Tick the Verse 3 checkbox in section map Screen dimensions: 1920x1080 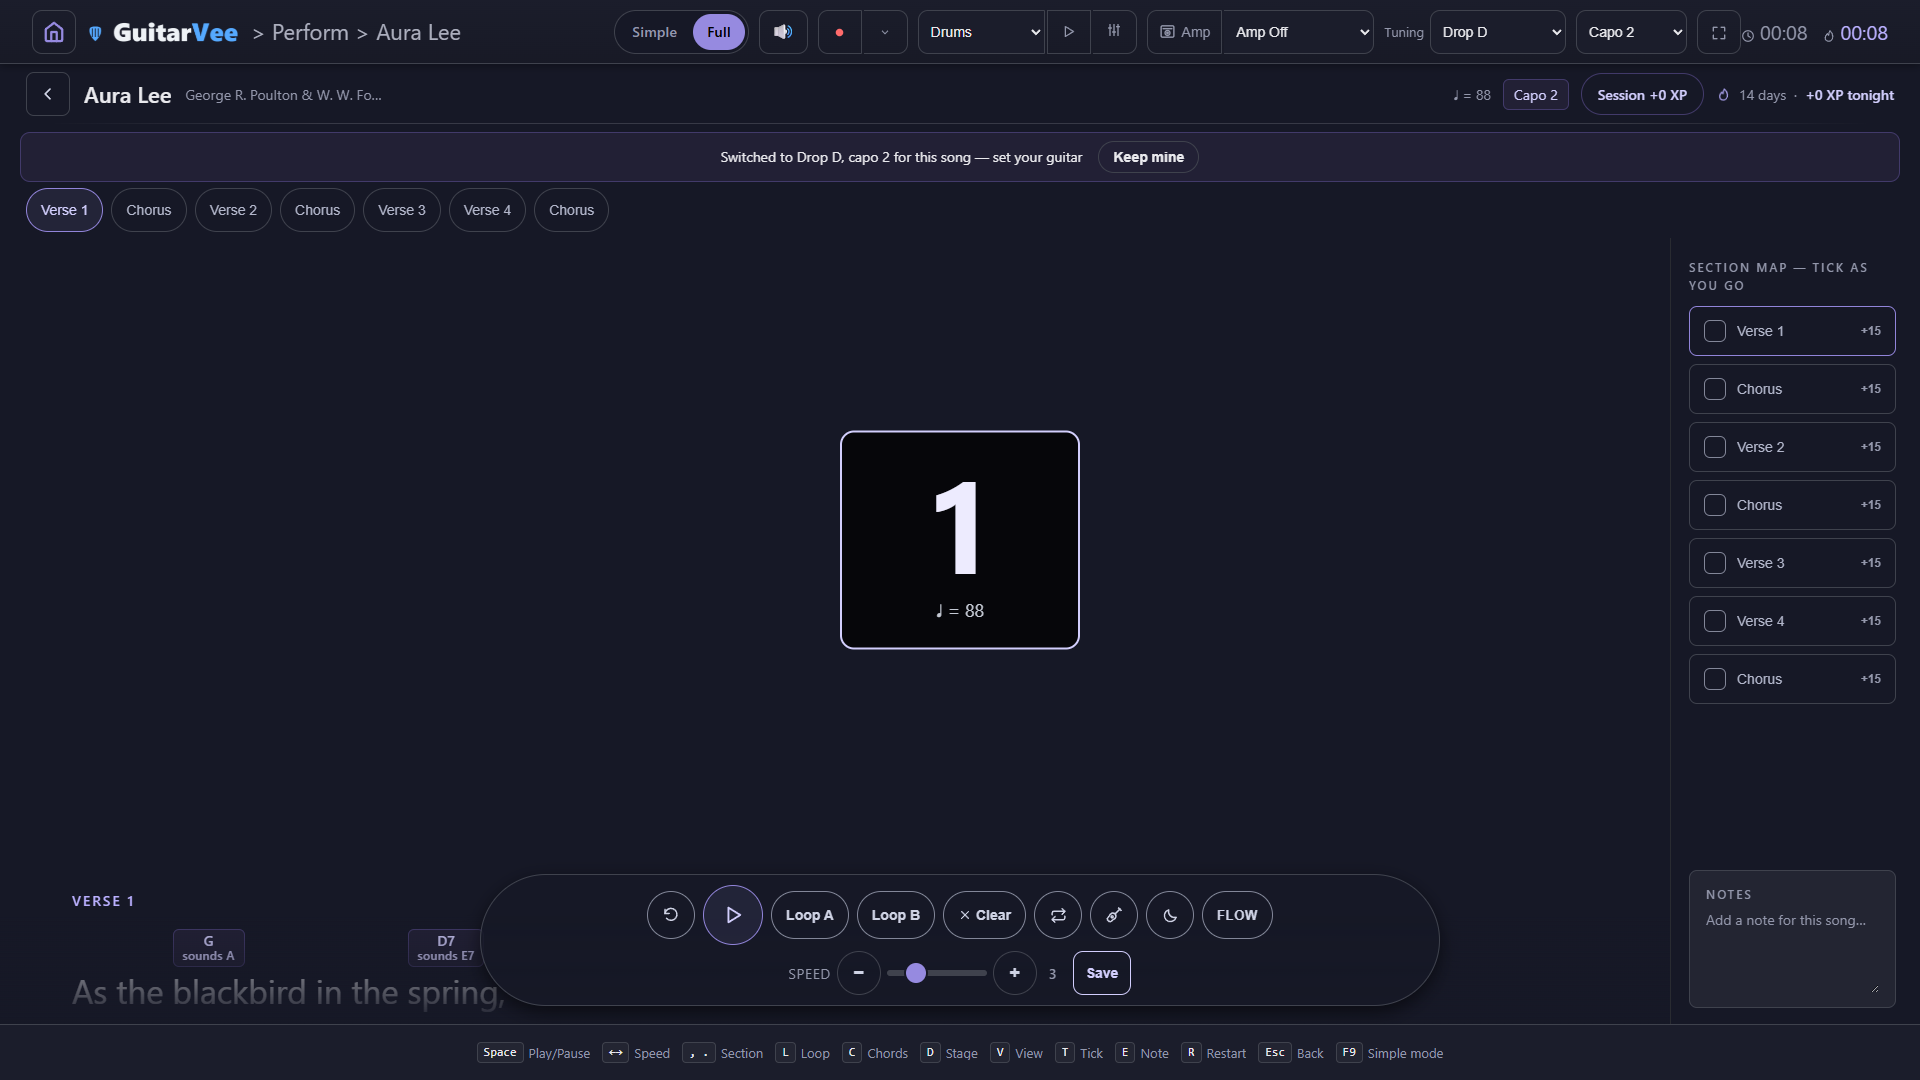pyautogui.click(x=1715, y=563)
